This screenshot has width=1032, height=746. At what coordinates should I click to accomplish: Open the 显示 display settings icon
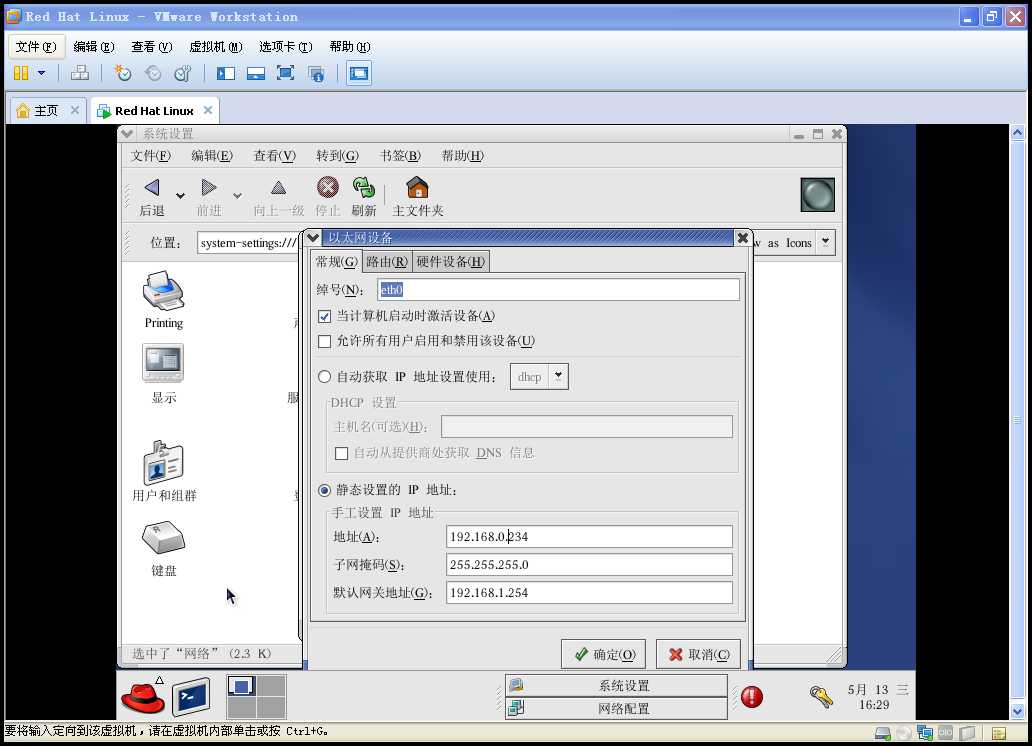pos(163,363)
